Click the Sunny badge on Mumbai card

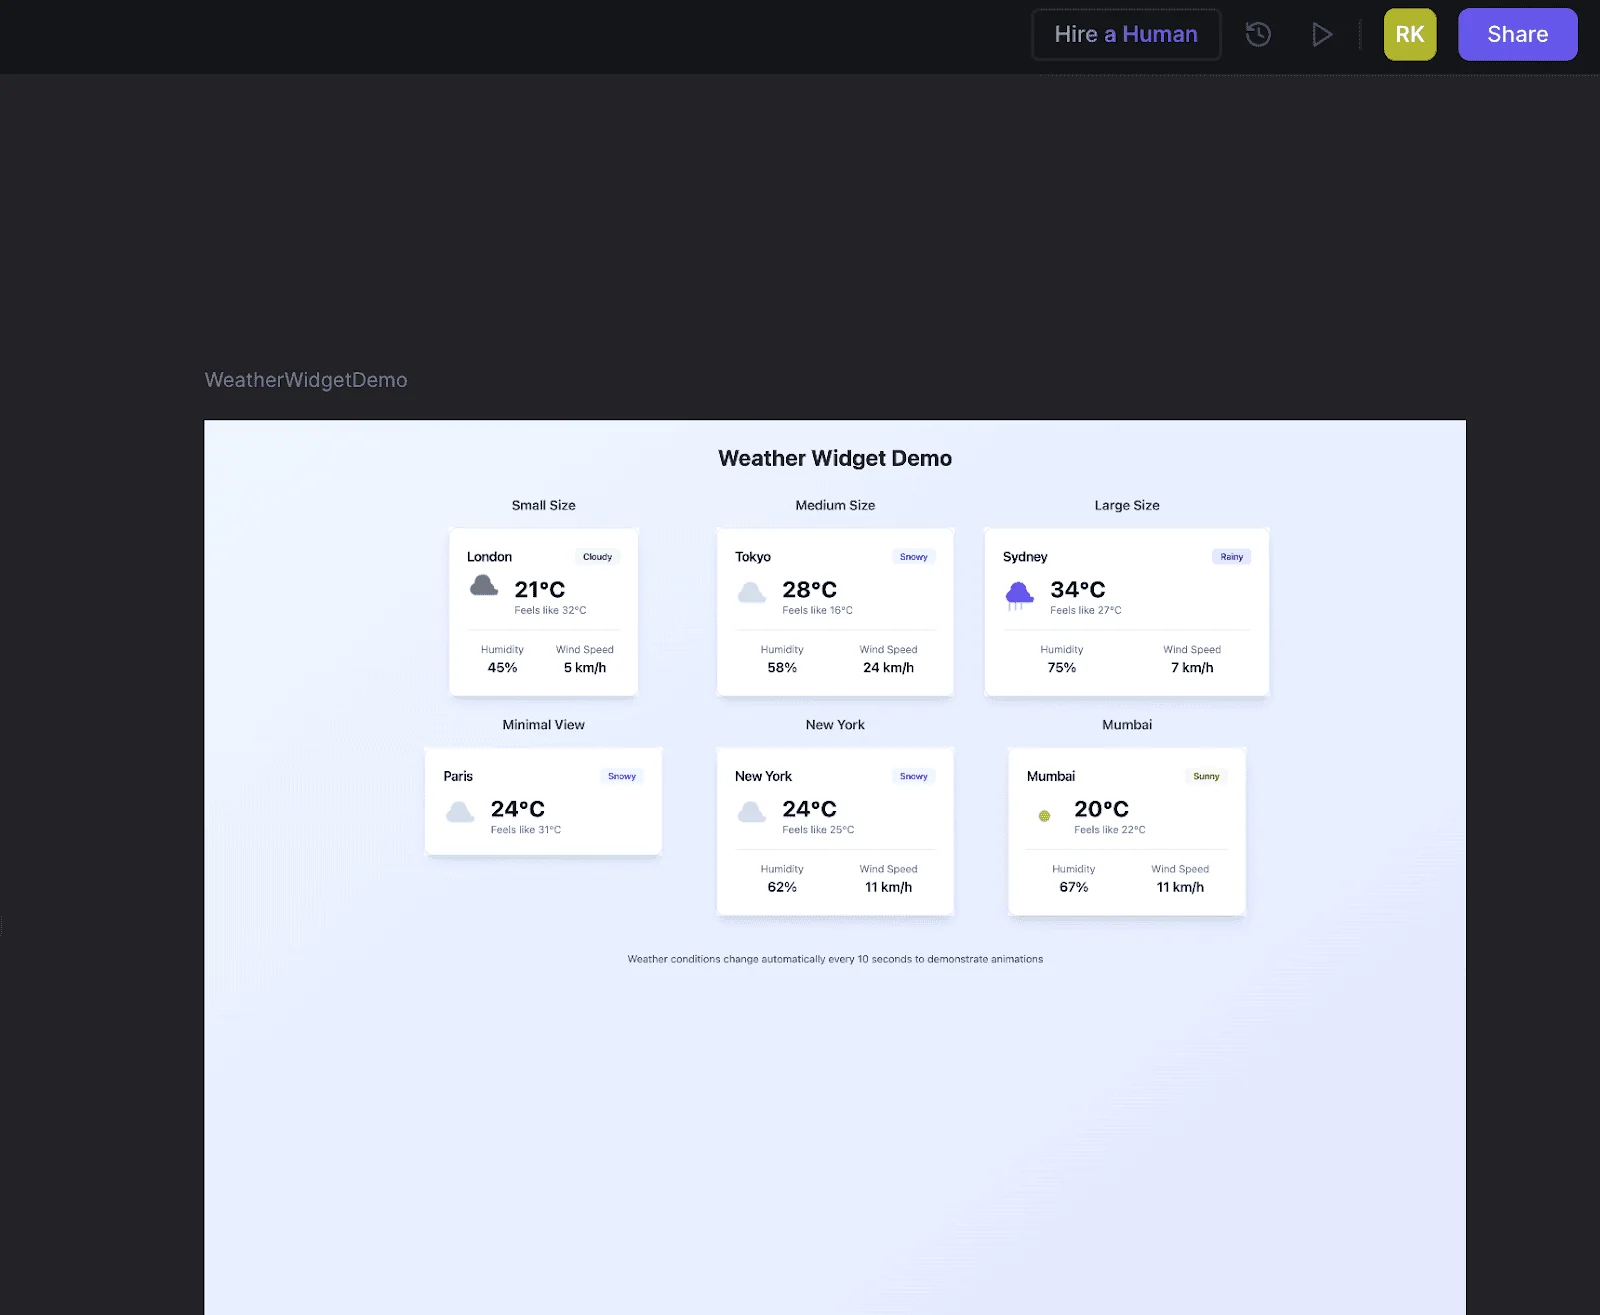point(1206,776)
